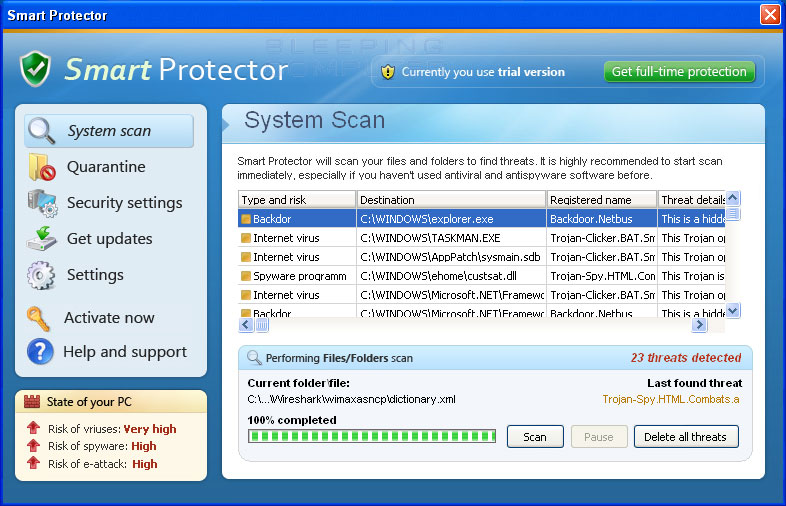Open the Quarantine section
Screen dimensions: 786x506
coord(106,167)
